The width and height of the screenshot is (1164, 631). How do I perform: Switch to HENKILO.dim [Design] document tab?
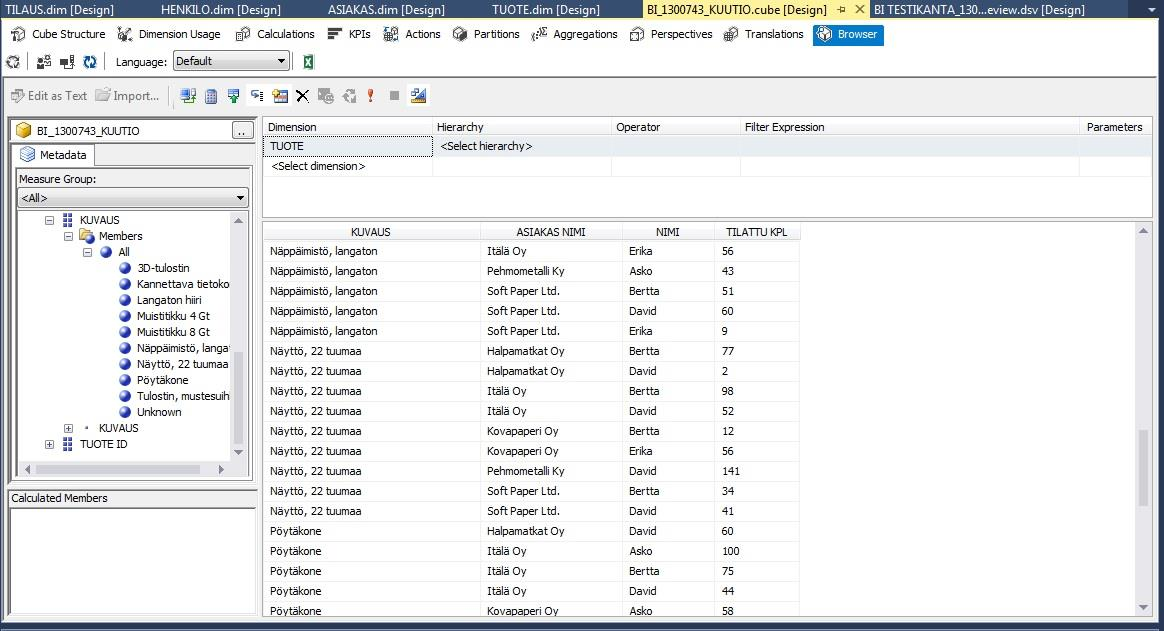coord(220,10)
